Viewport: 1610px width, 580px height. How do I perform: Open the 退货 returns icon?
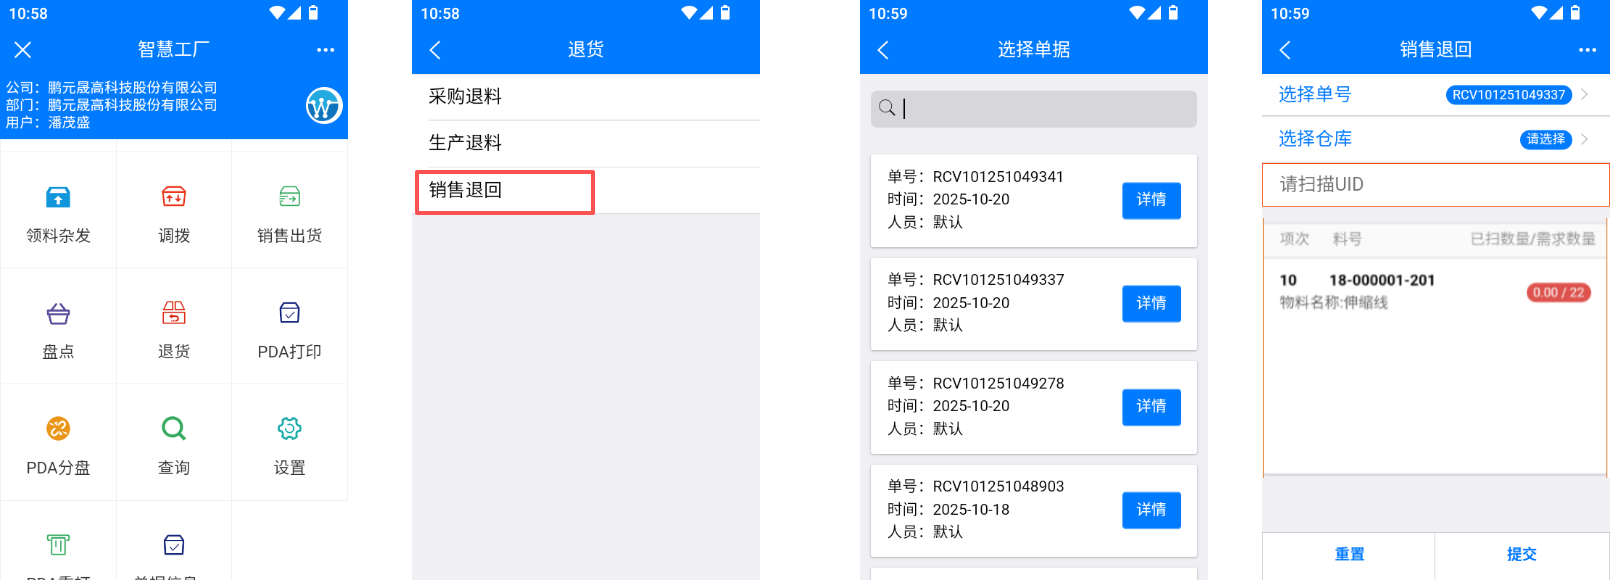pos(174,314)
